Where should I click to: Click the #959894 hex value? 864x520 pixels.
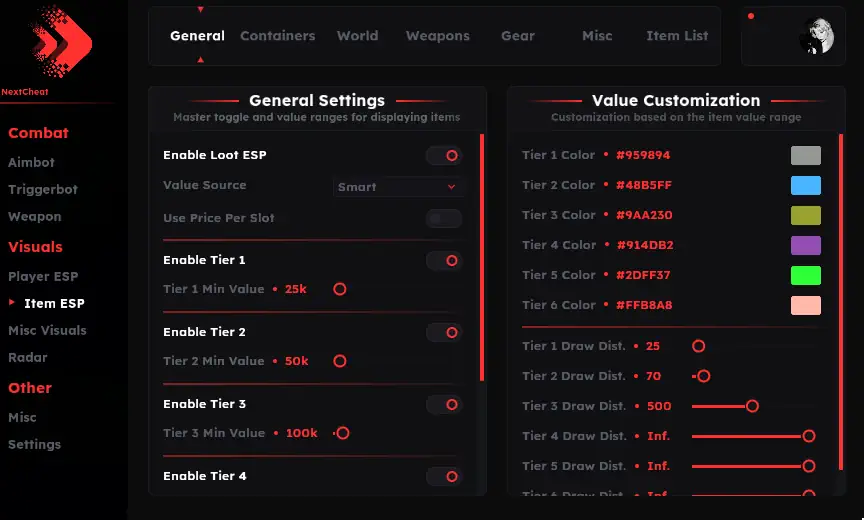[643, 155]
